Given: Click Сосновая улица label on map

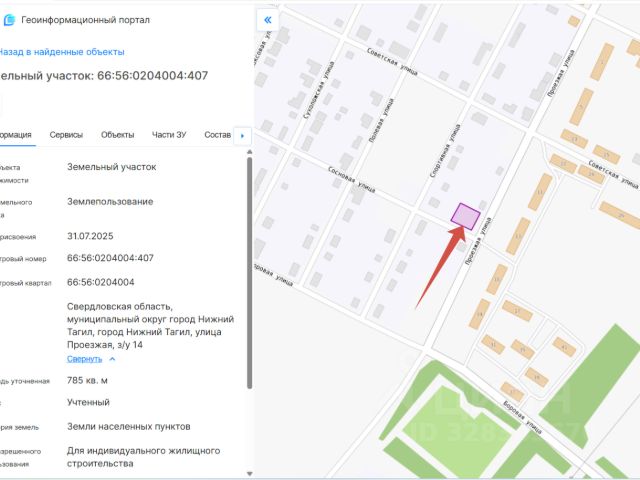Looking at the screenshot, I should [351, 179].
